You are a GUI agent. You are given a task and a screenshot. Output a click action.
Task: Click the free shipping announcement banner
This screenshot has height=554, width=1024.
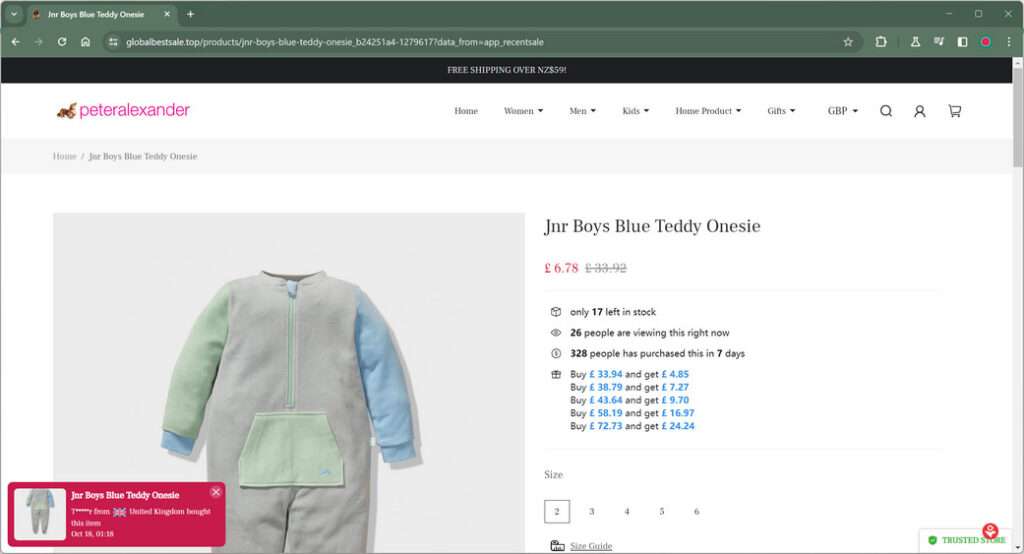click(x=507, y=70)
